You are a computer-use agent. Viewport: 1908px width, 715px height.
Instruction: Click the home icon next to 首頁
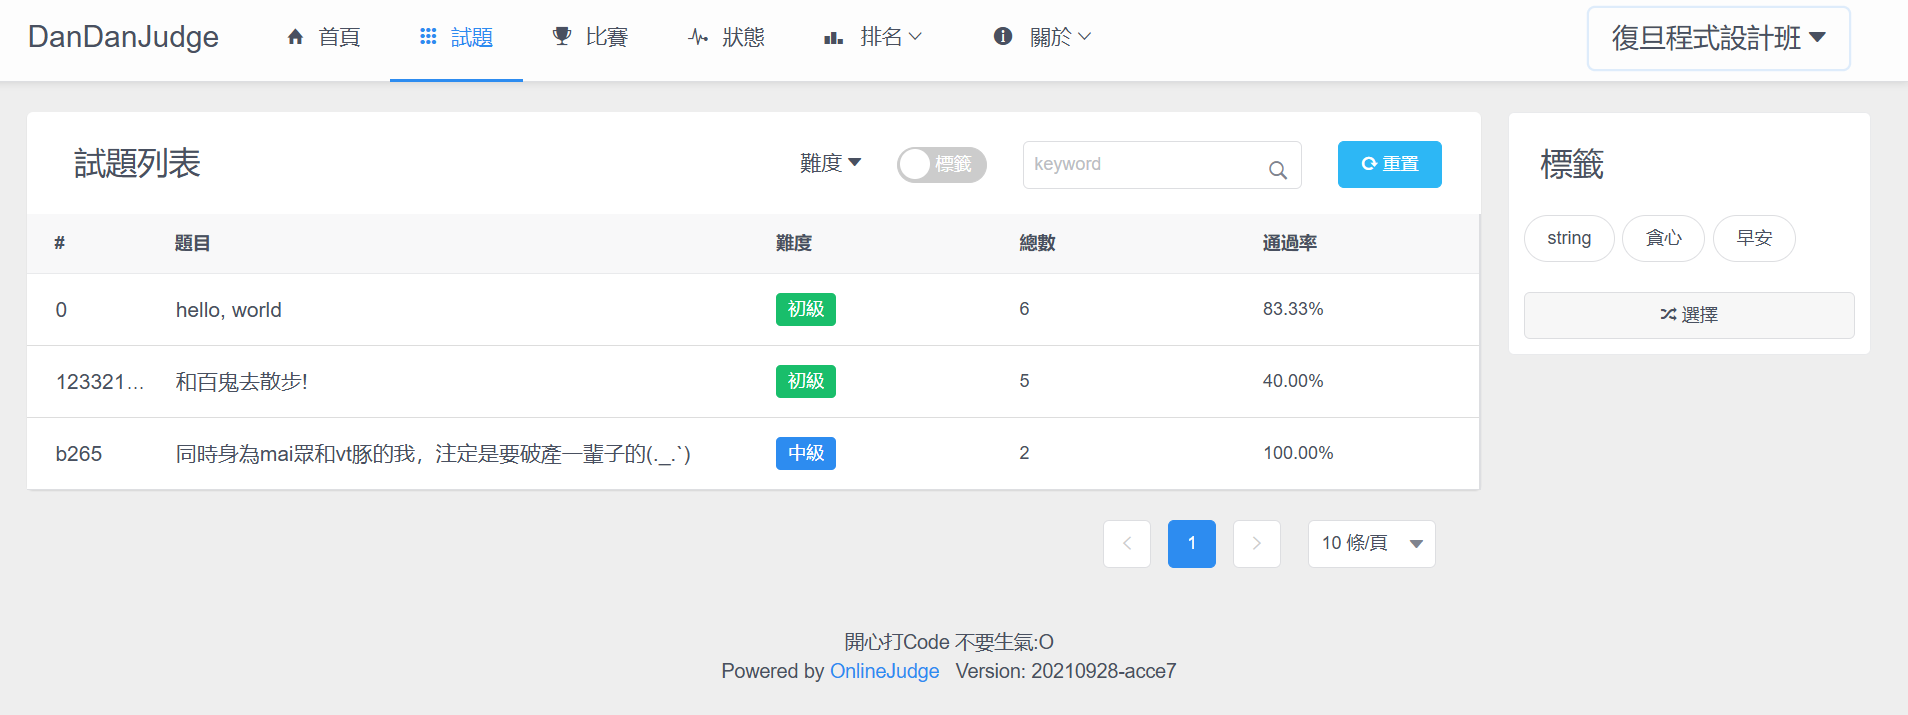[295, 37]
